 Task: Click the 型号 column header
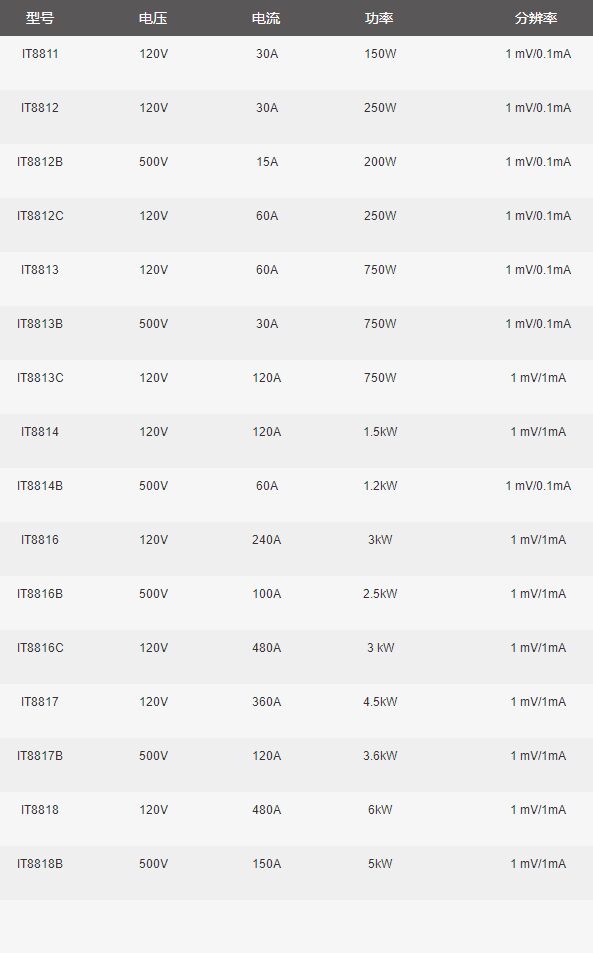coord(39,18)
